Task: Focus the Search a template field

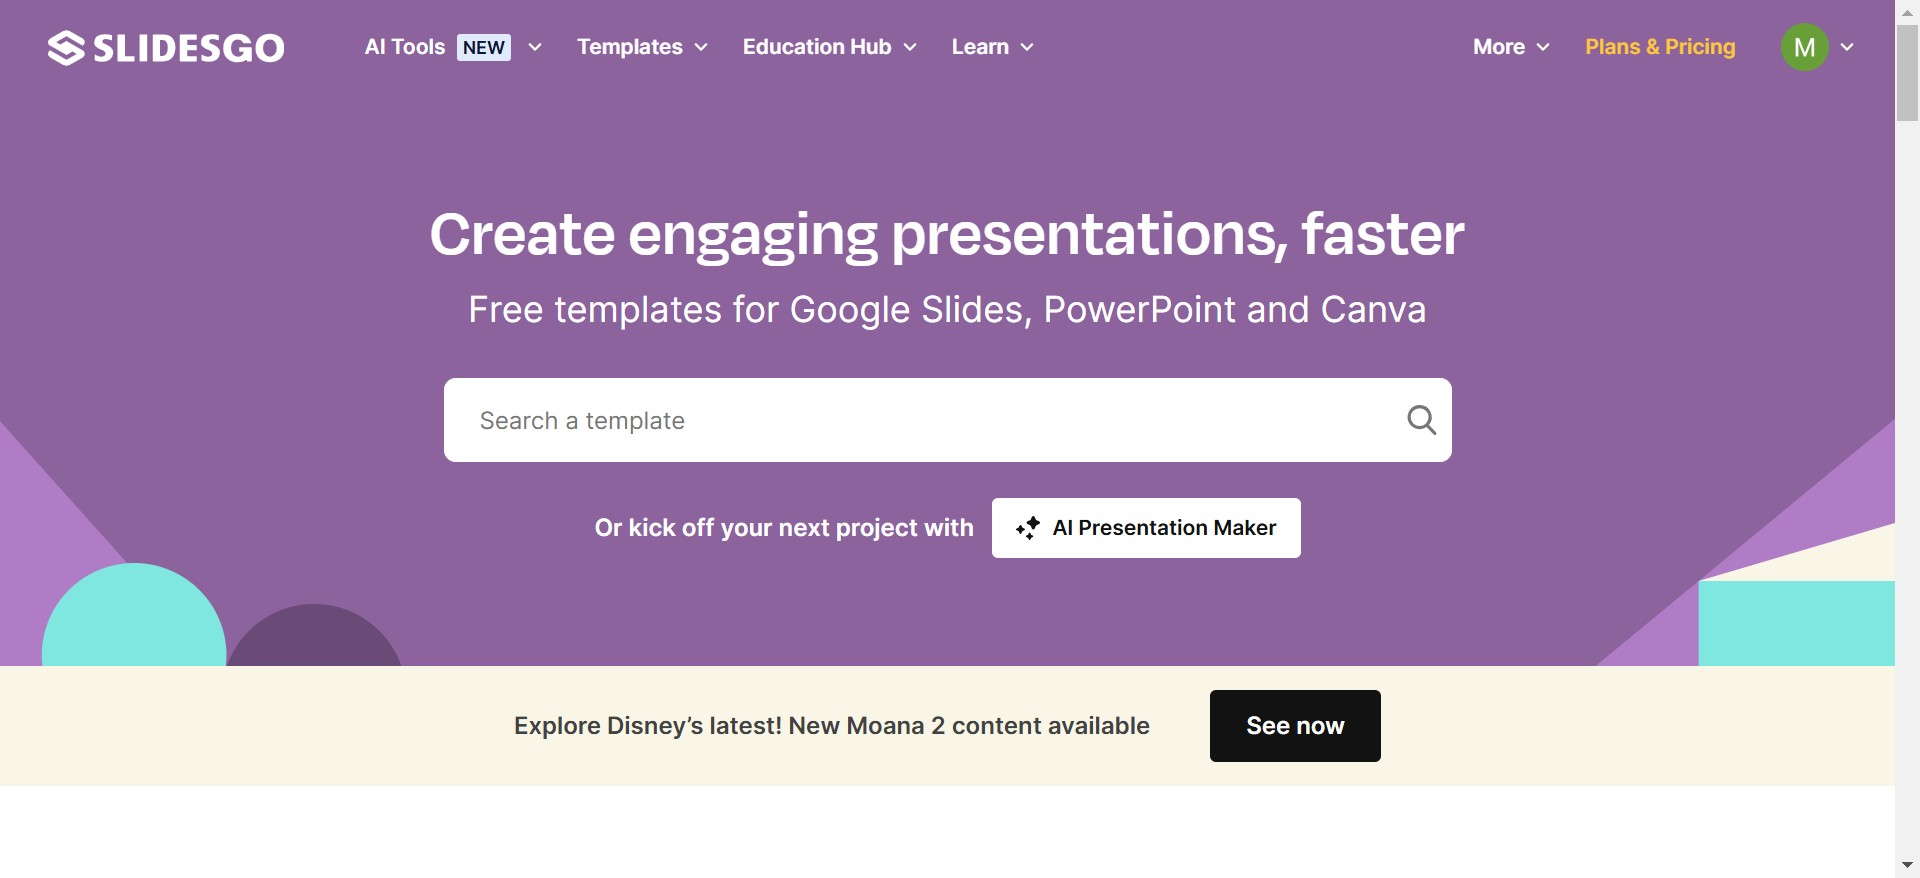Action: pos(920,420)
